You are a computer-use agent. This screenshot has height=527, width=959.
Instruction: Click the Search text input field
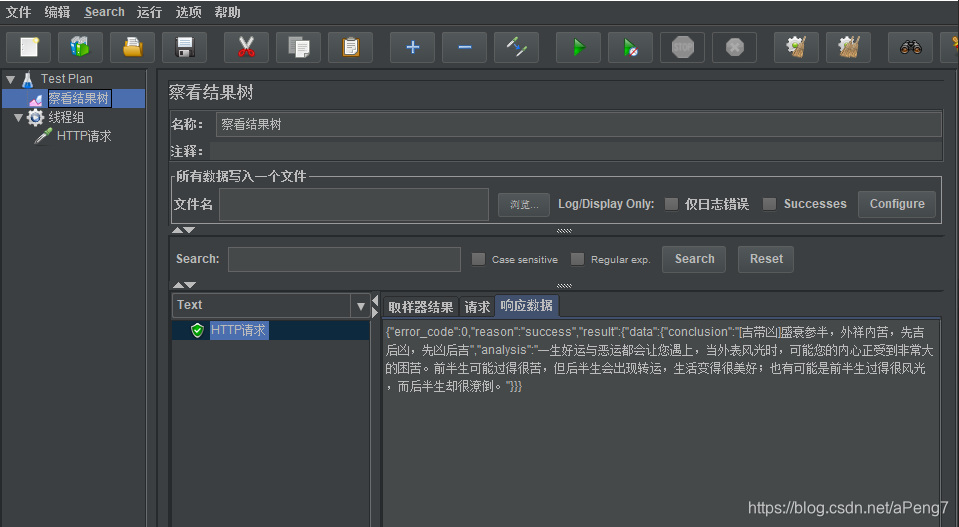tap(344, 259)
